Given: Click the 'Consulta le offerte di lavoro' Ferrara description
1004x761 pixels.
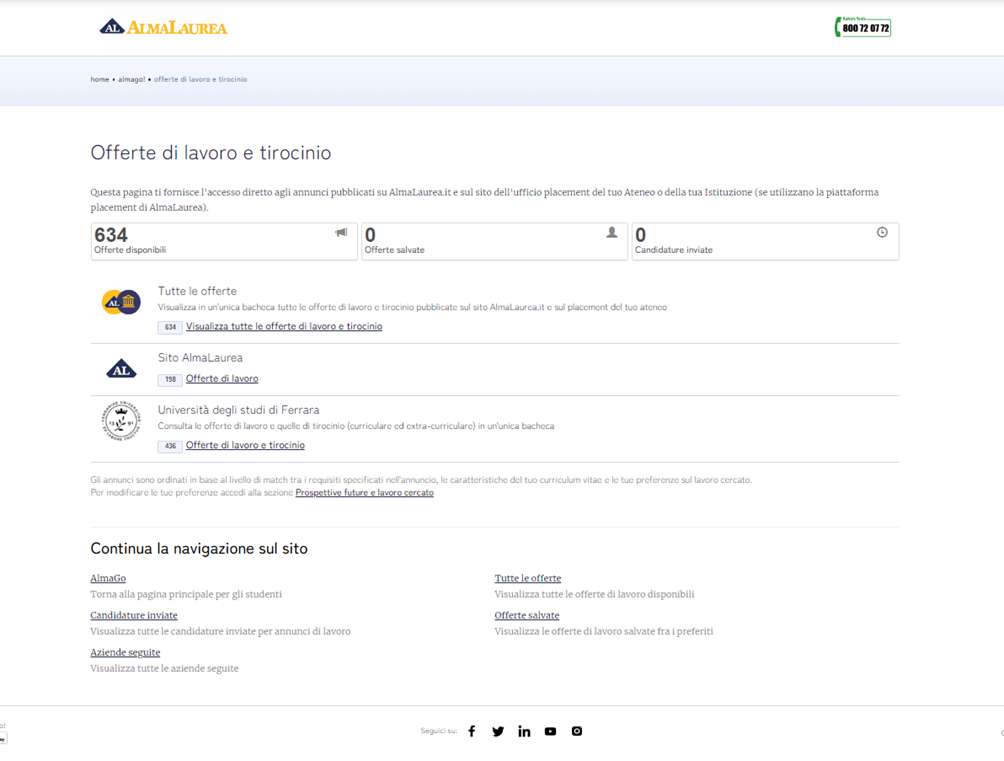Looking at the screenshot, I should (x=356, y=426).
